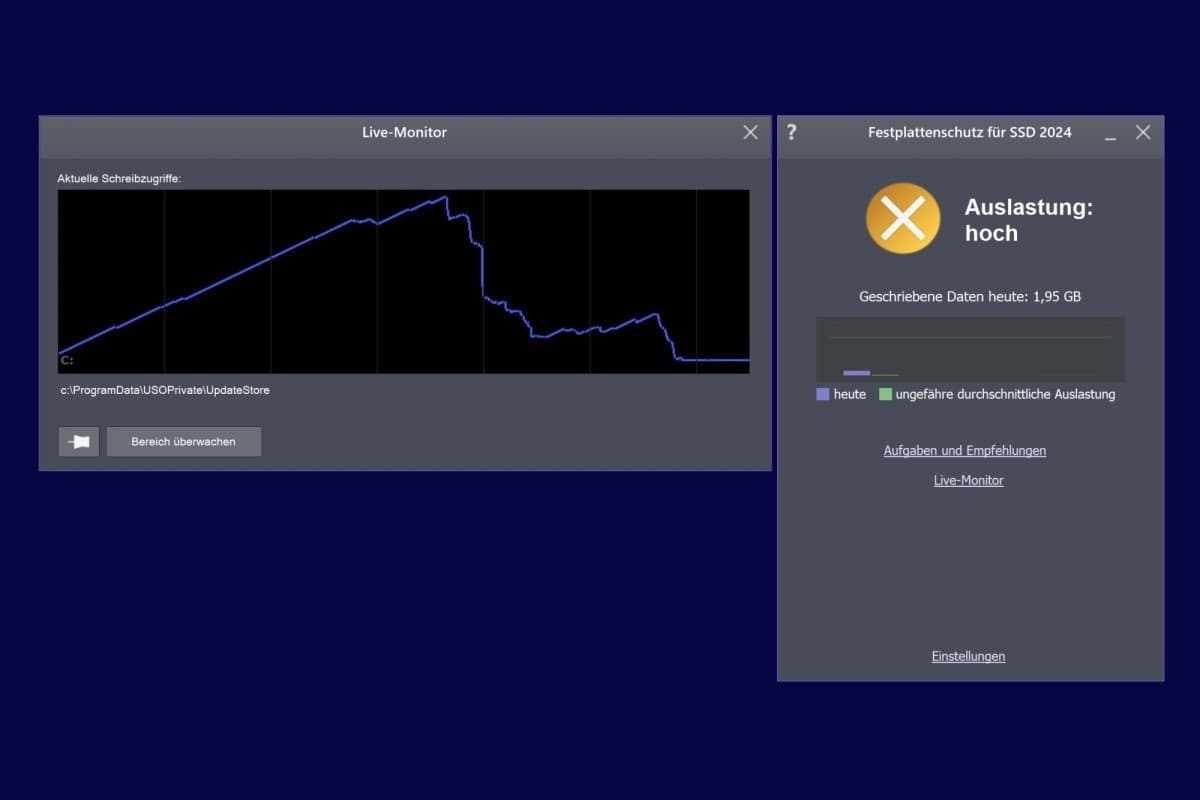Open help via the question mark icon

pyautogui.click(x=792, y=132)
